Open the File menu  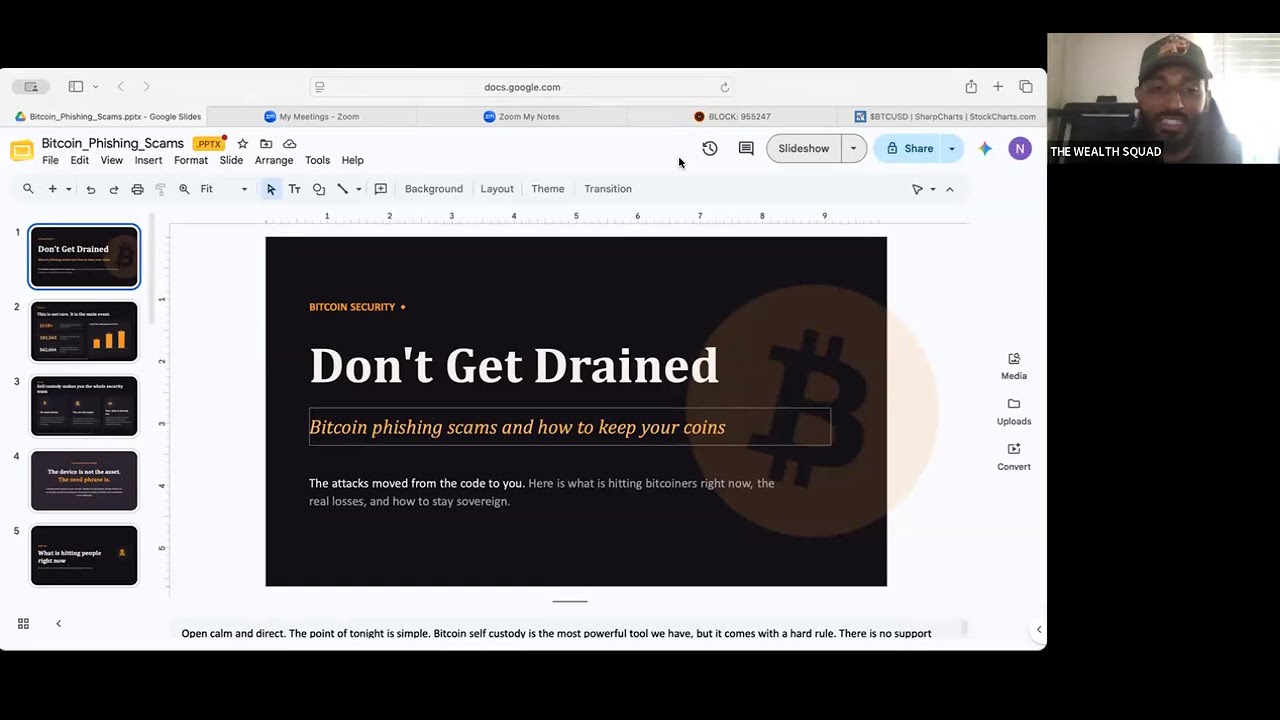(50, 160)
